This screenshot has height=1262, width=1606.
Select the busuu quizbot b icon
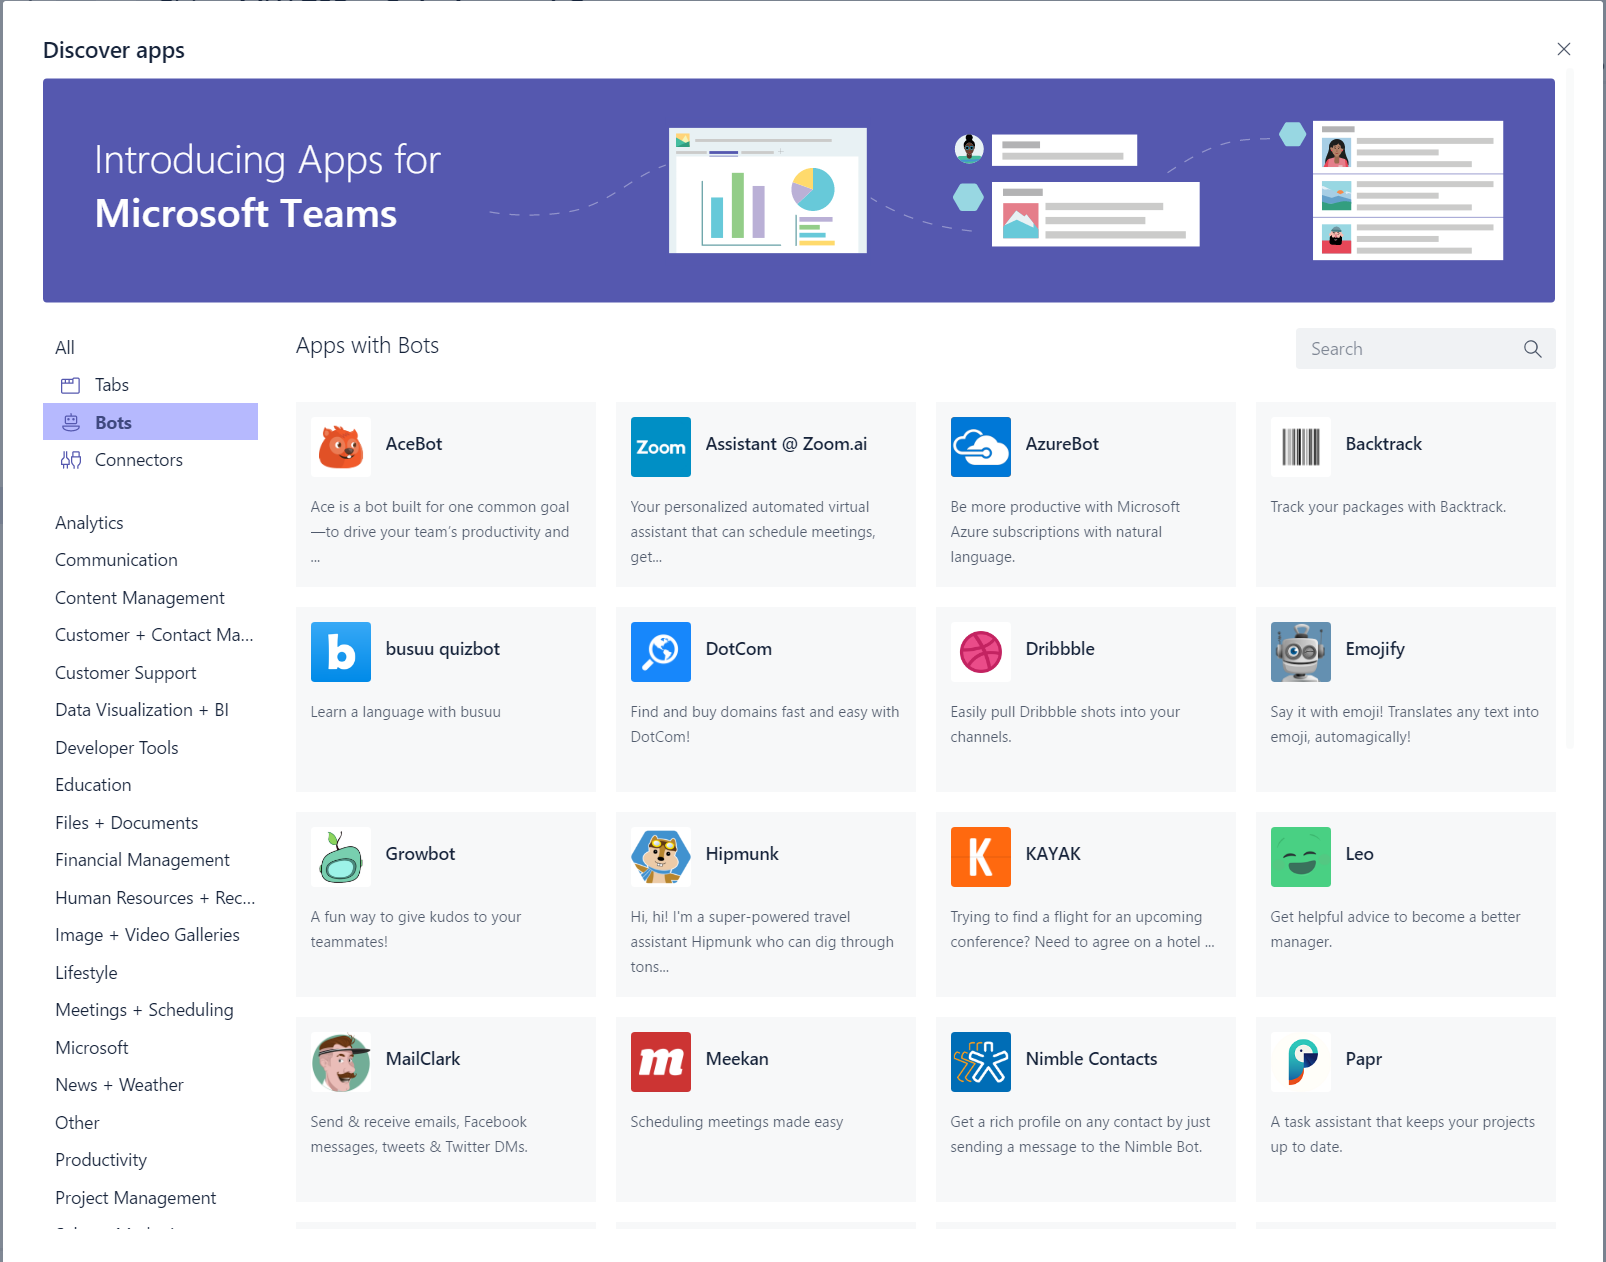[340, 652]
